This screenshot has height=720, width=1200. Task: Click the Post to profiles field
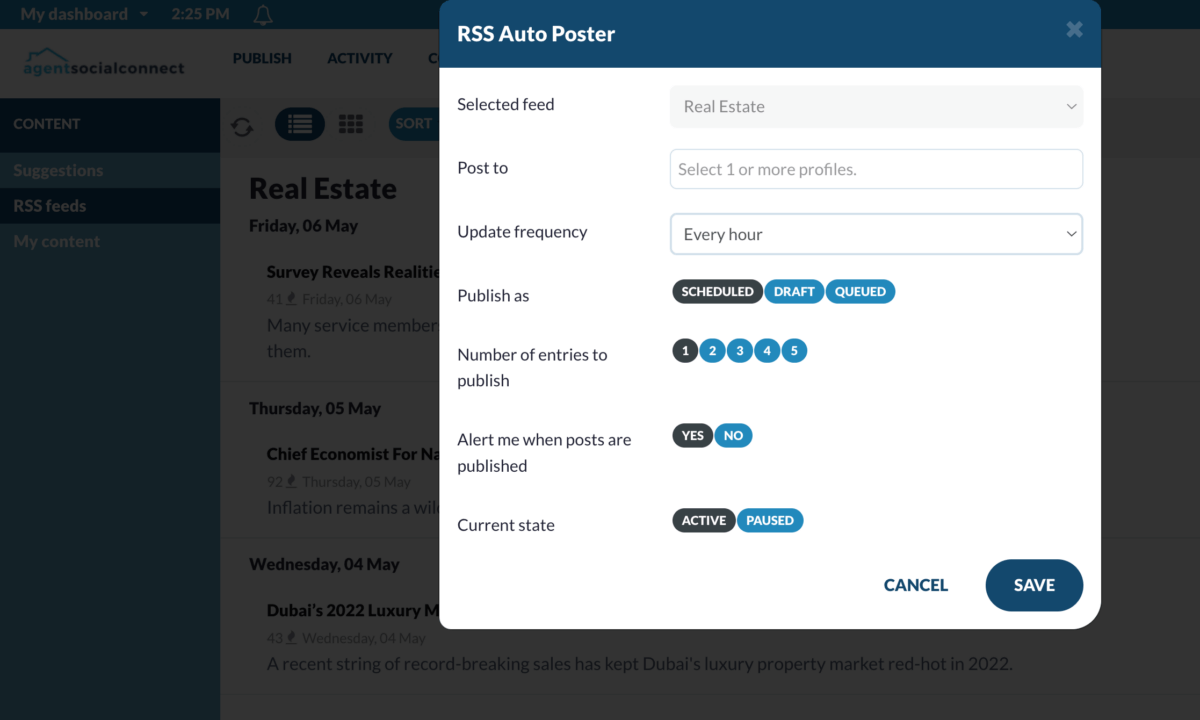click(x=876, y=169)
